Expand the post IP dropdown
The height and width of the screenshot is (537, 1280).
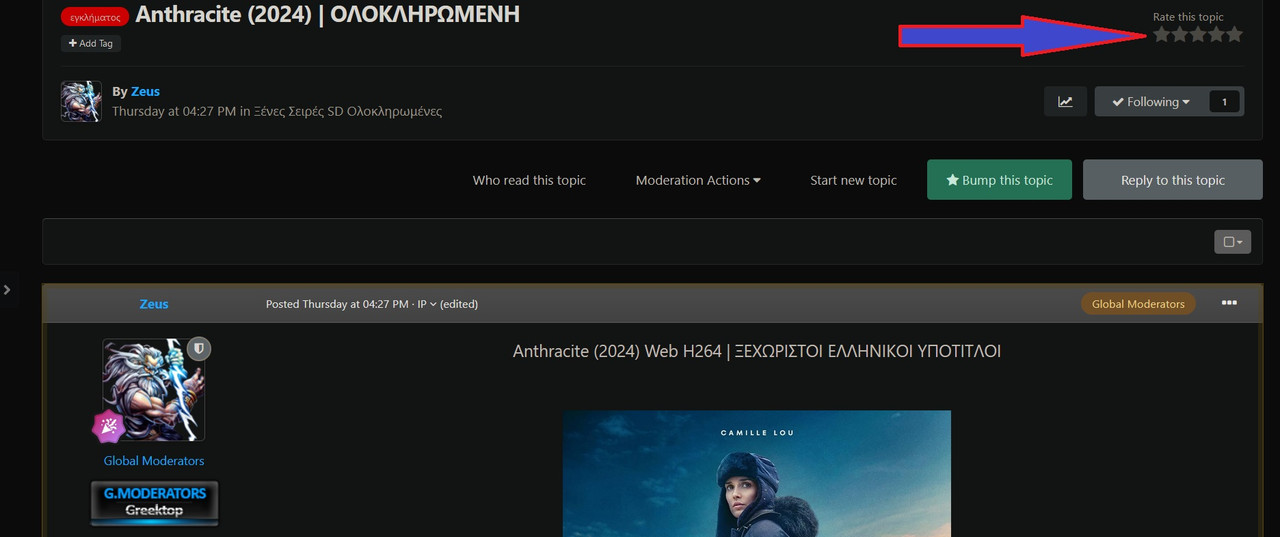(427, 304)
